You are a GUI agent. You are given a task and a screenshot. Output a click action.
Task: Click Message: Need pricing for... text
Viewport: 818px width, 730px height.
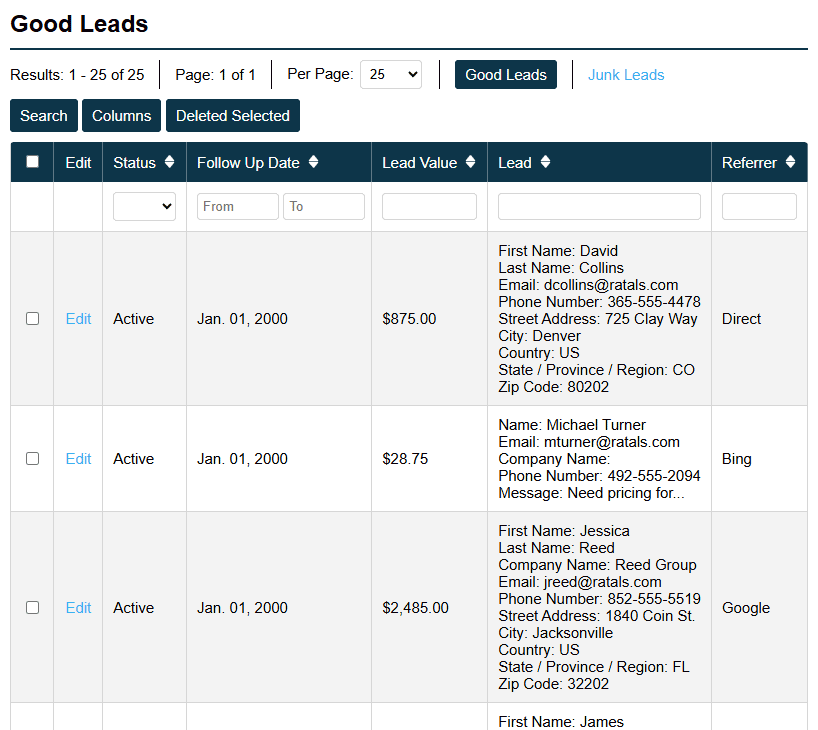click(591, 493)
